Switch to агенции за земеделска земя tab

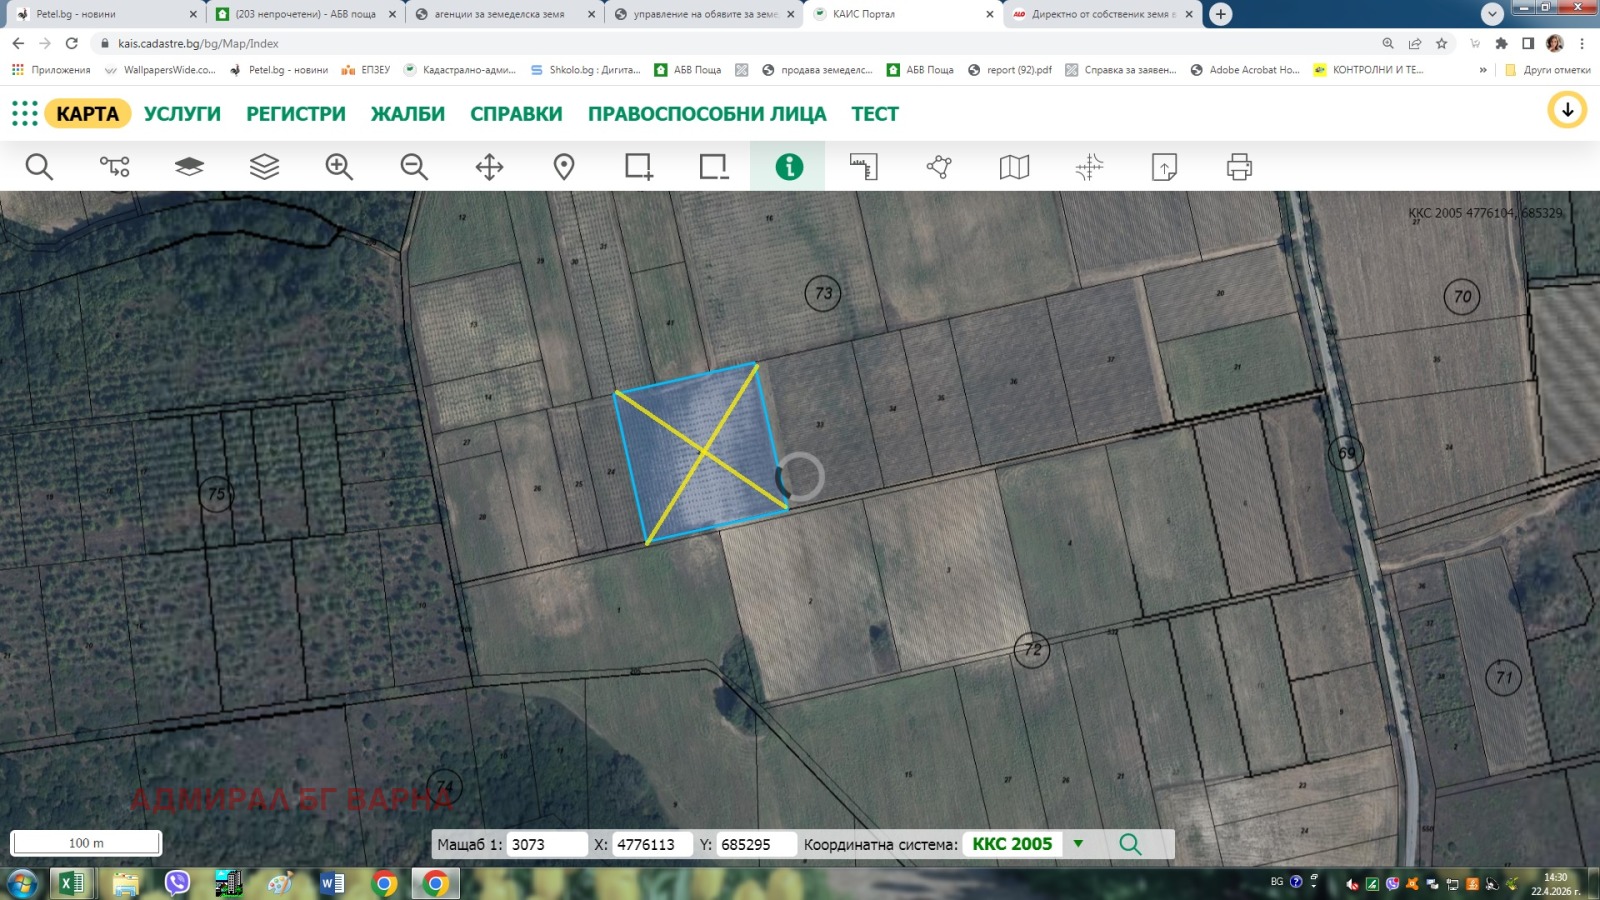point(504,14)
